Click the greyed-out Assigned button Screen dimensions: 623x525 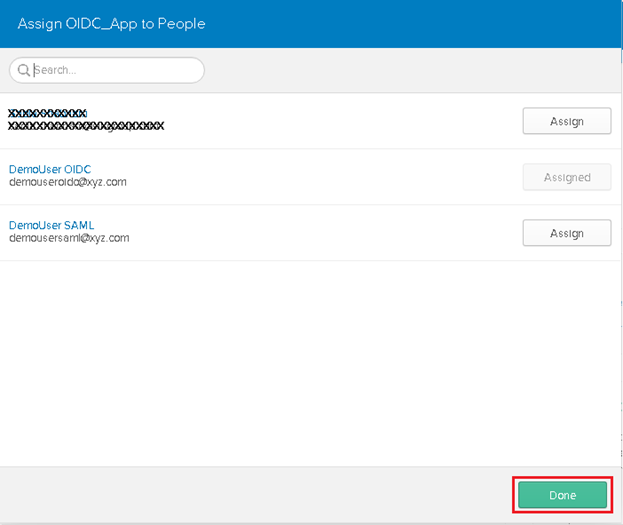coord(566,177)
